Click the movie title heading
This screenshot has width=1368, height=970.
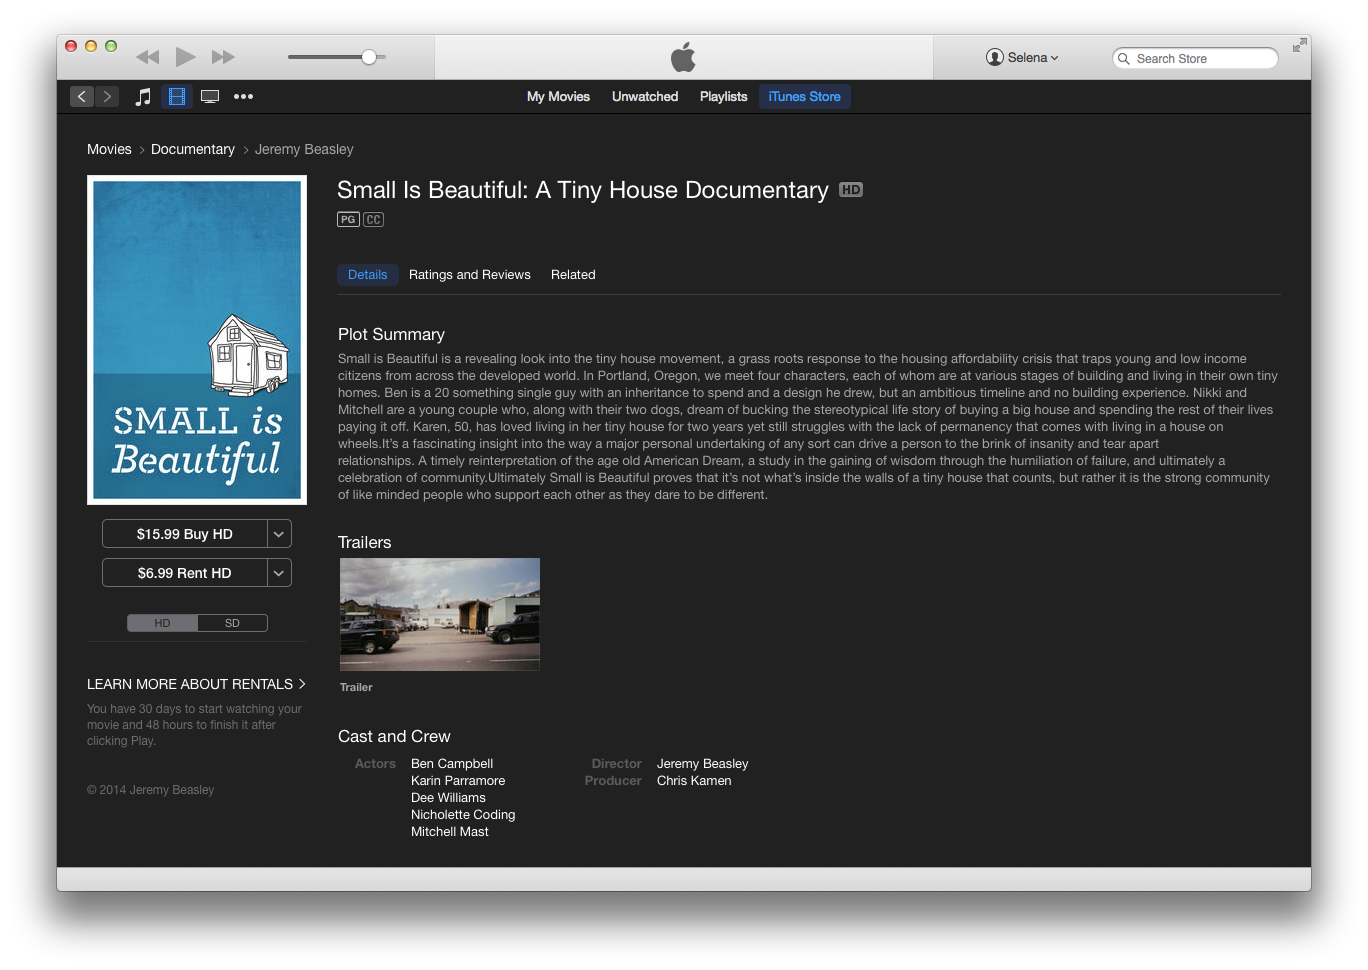583,190
